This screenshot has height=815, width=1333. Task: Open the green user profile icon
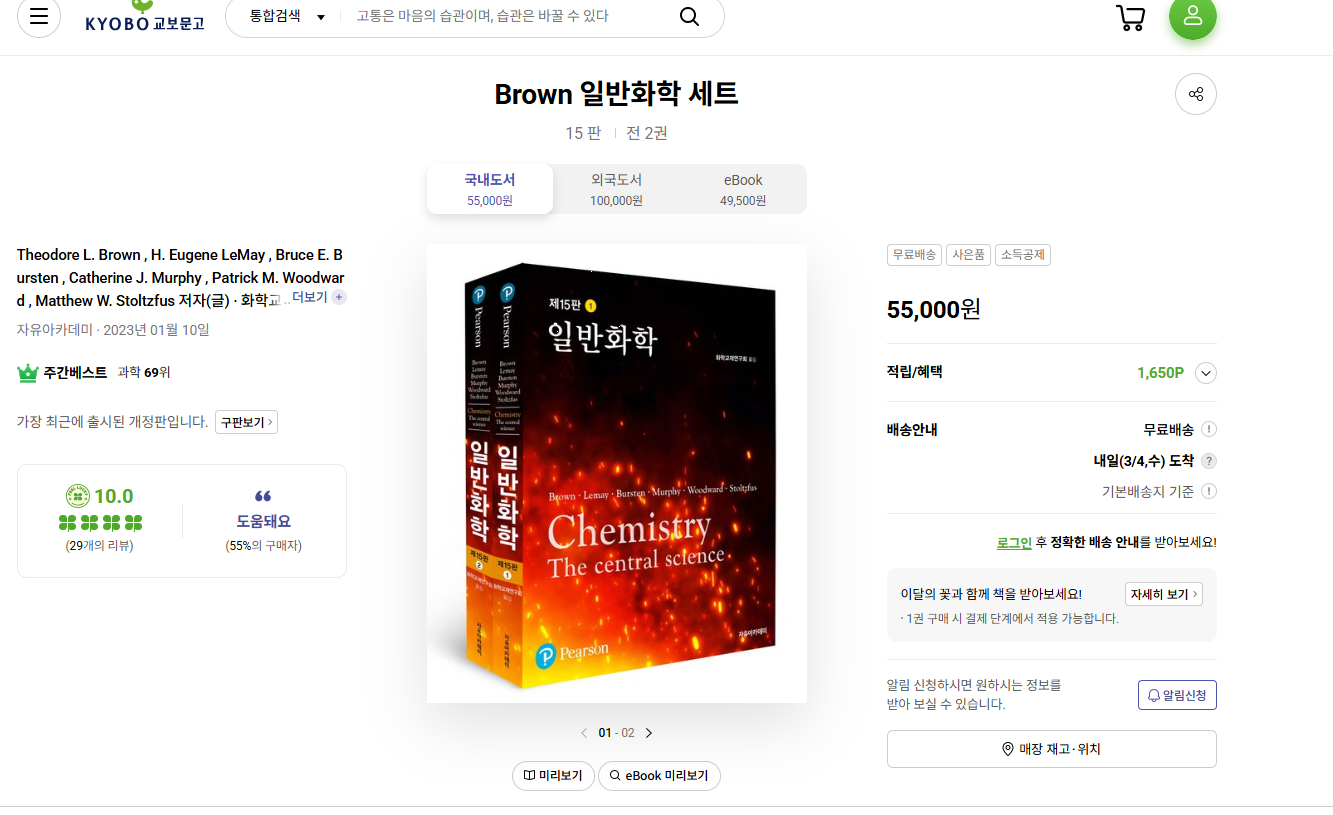pyautogui.click(x=1192, y=17)
